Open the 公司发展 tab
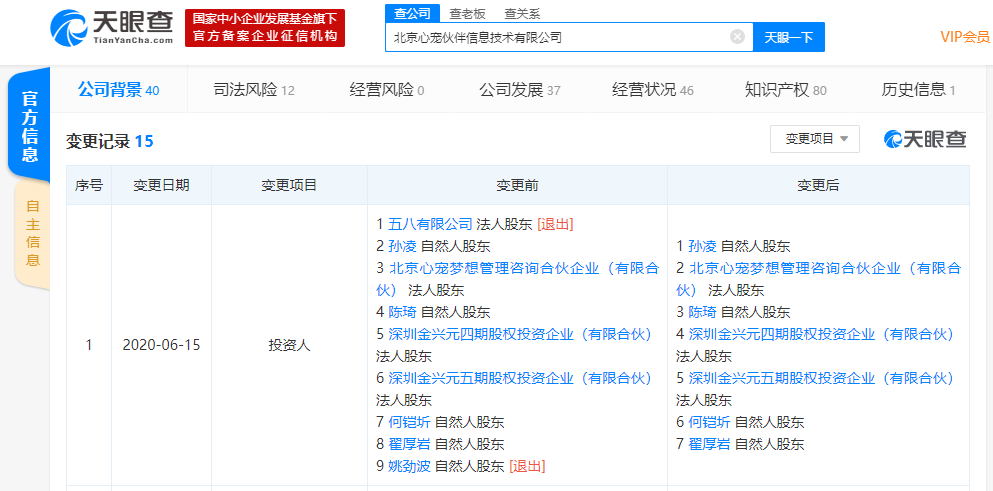 519,90
